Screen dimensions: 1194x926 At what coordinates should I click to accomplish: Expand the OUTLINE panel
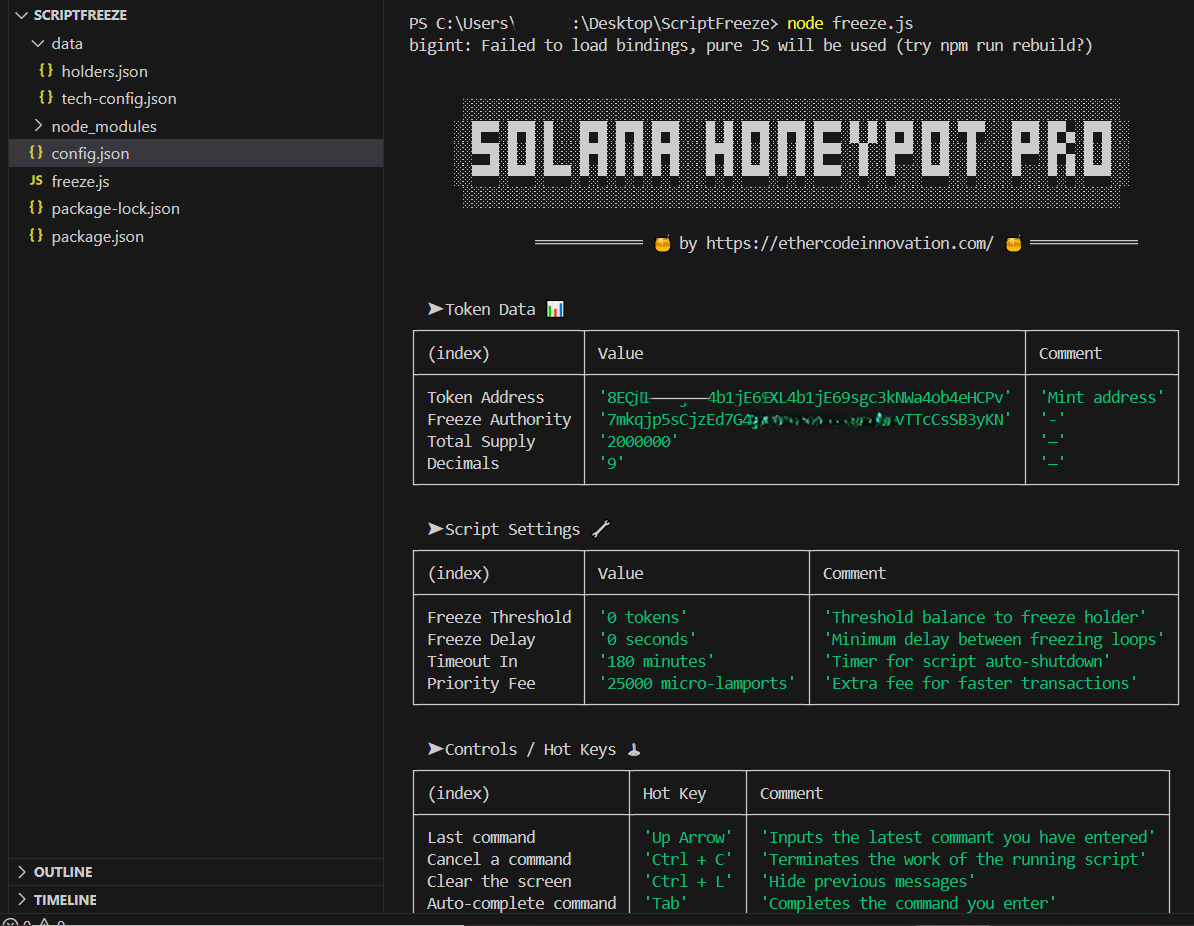point(21,872)
